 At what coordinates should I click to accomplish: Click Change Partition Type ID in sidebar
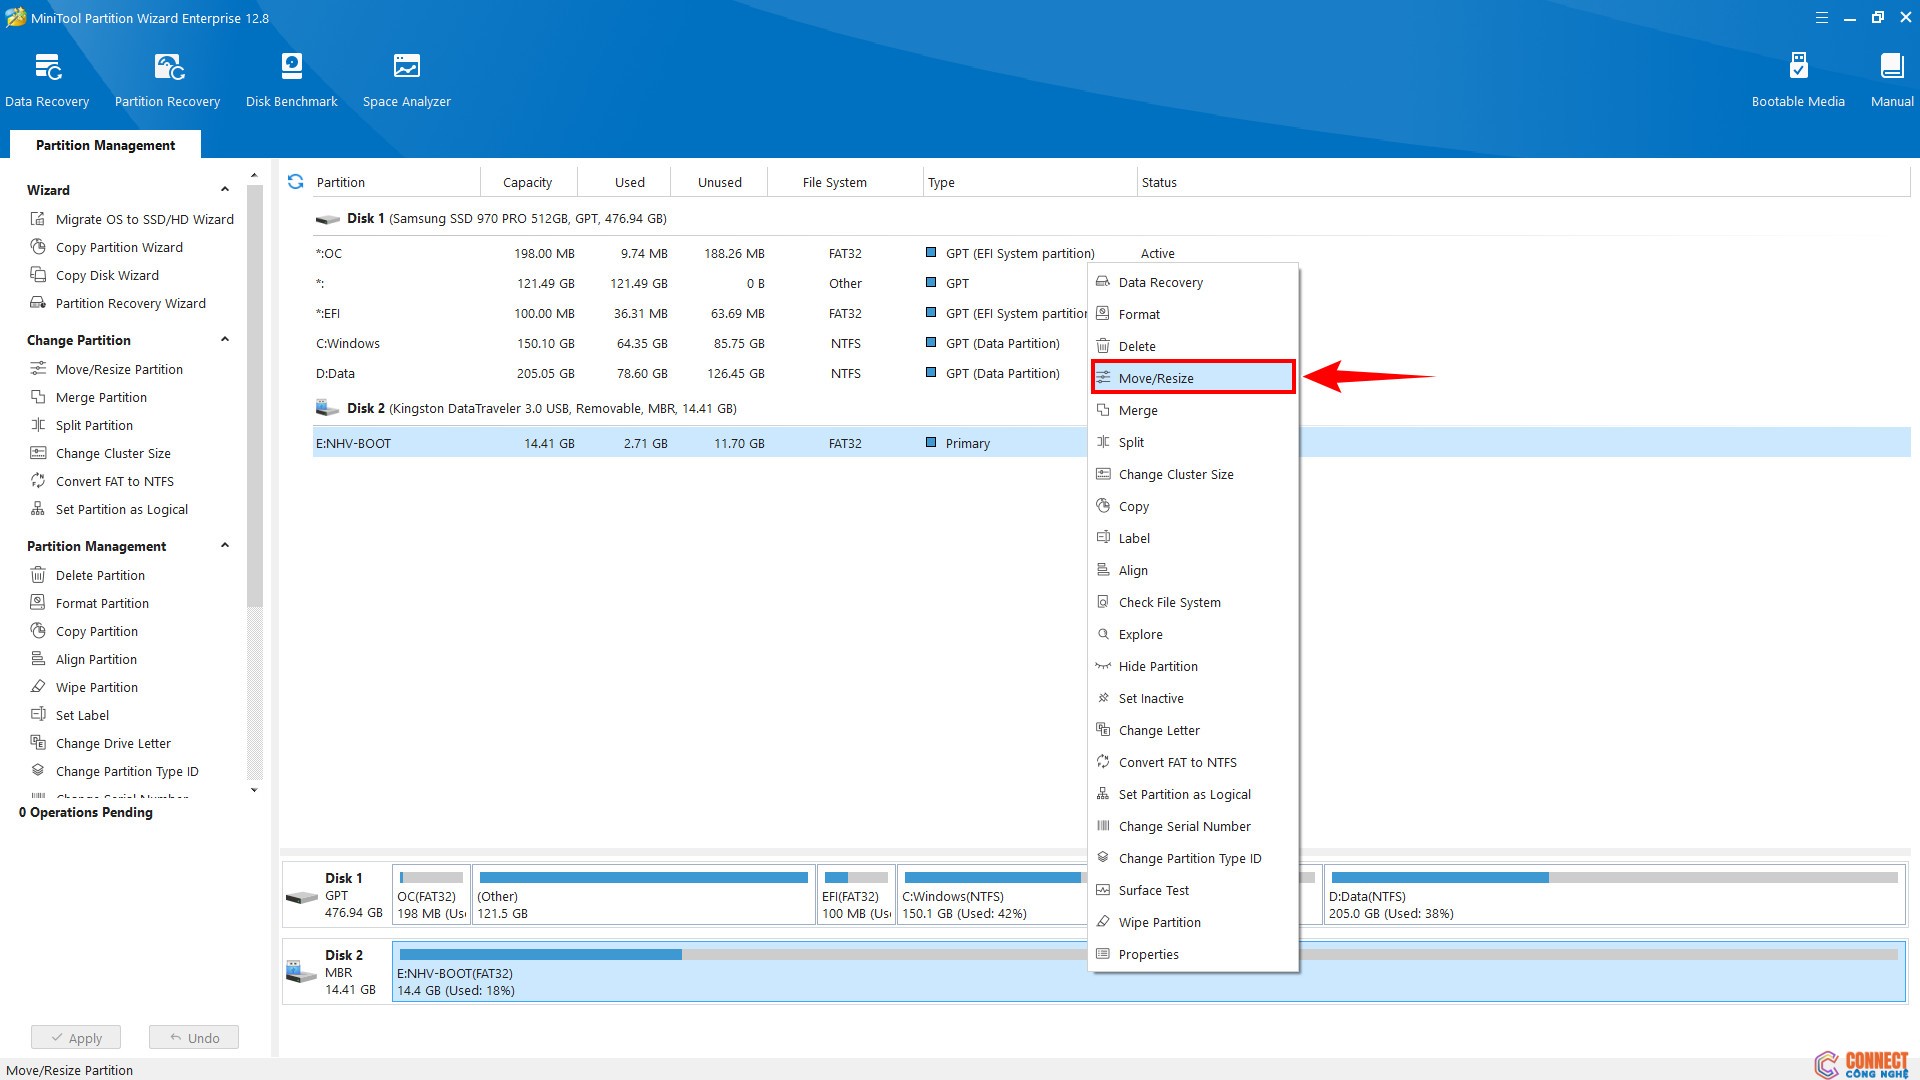coord(114,771)
